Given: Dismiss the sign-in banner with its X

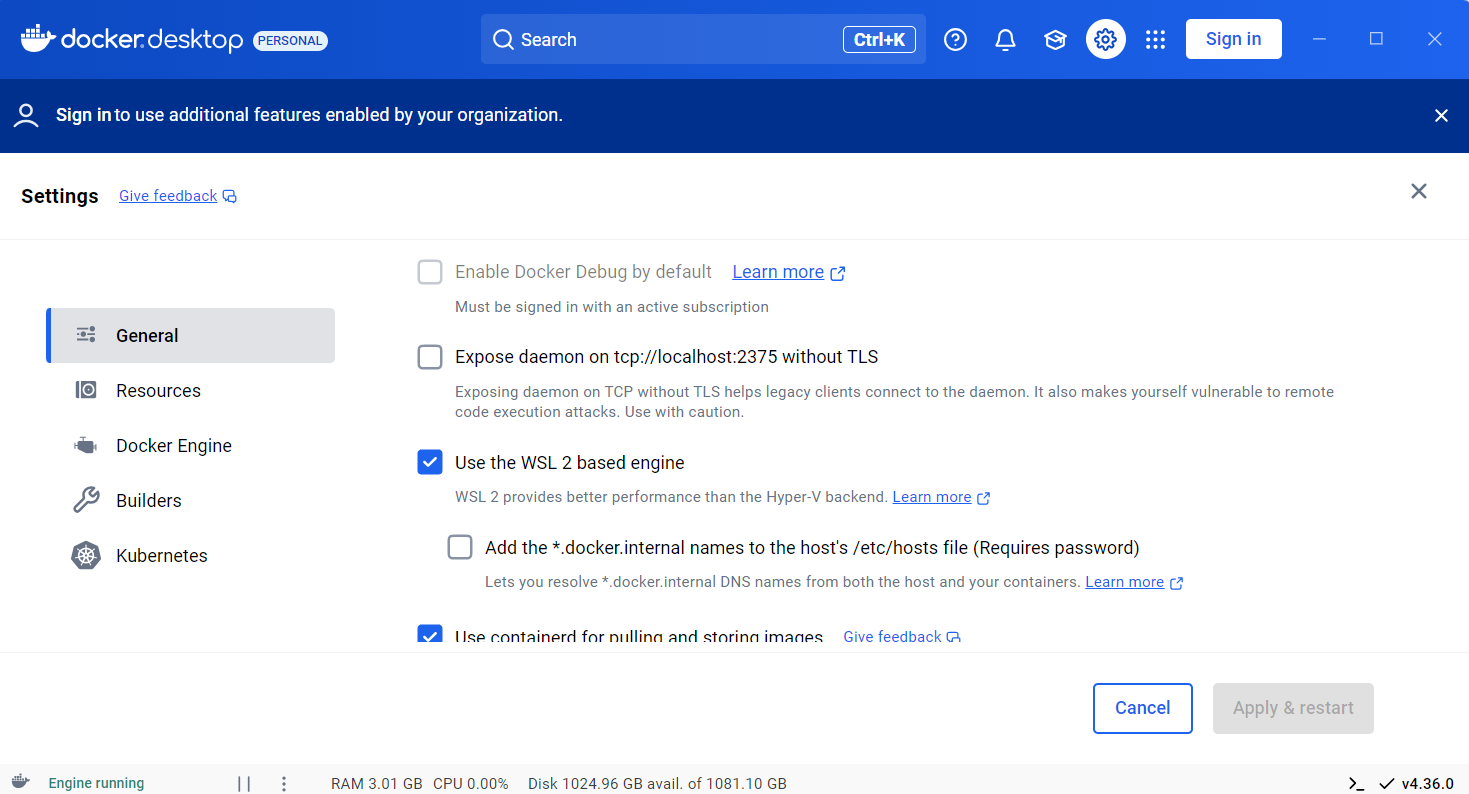Looking at the screenshot, I should point(1441,116).
